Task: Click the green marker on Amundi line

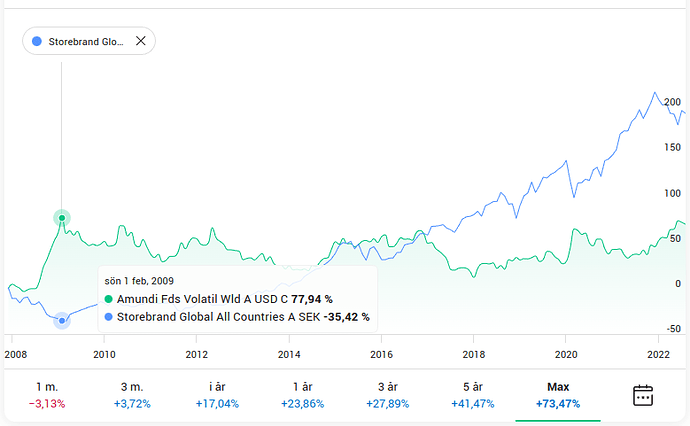Action: pos(62,218)
